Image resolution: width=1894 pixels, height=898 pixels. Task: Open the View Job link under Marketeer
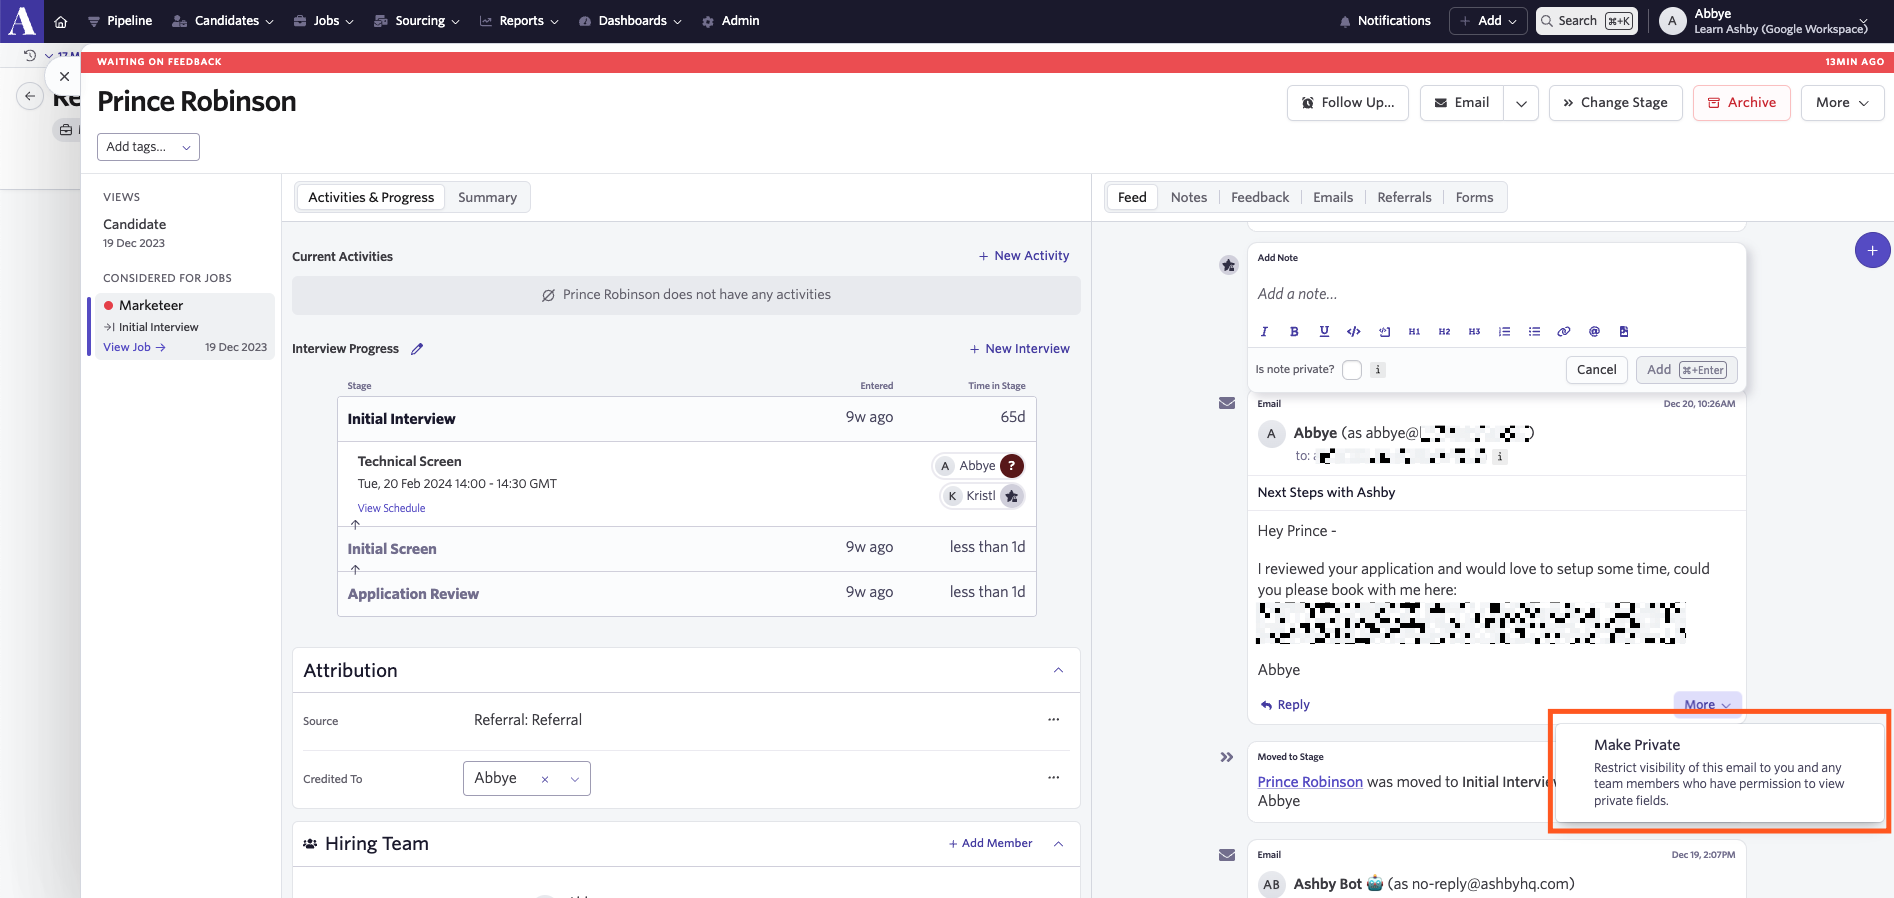tap(134, 348)
